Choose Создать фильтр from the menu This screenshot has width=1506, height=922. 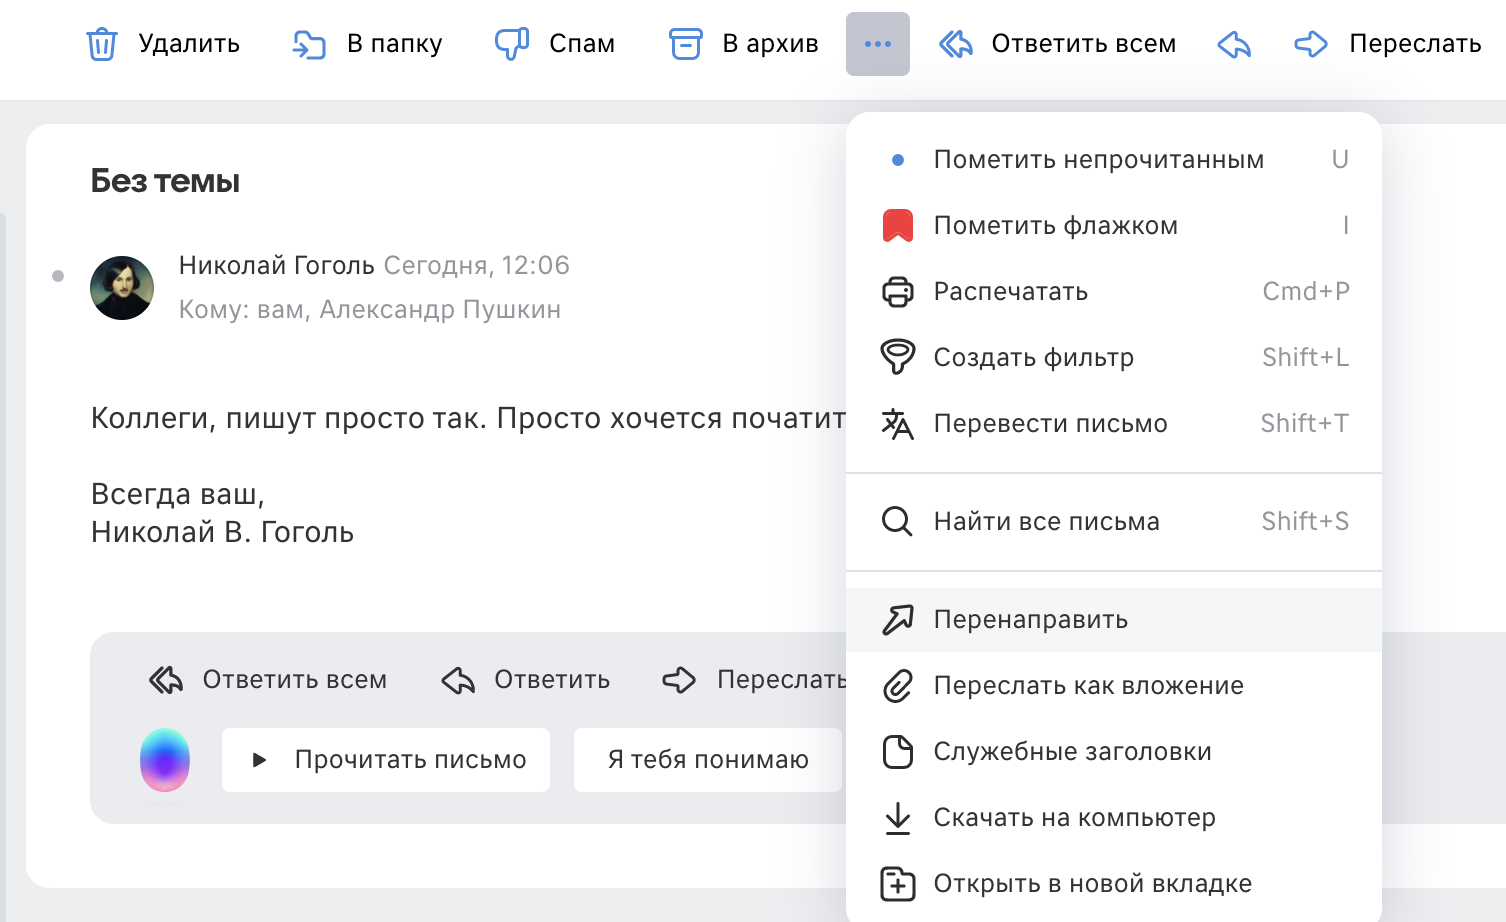[x=1114, y=358]
